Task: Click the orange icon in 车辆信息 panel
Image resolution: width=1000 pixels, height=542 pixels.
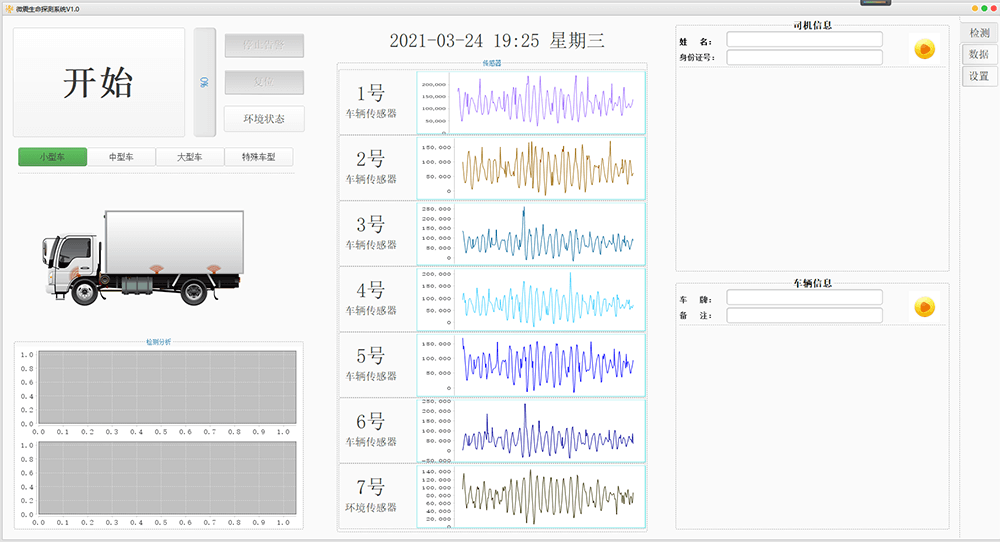Action: 925,307
